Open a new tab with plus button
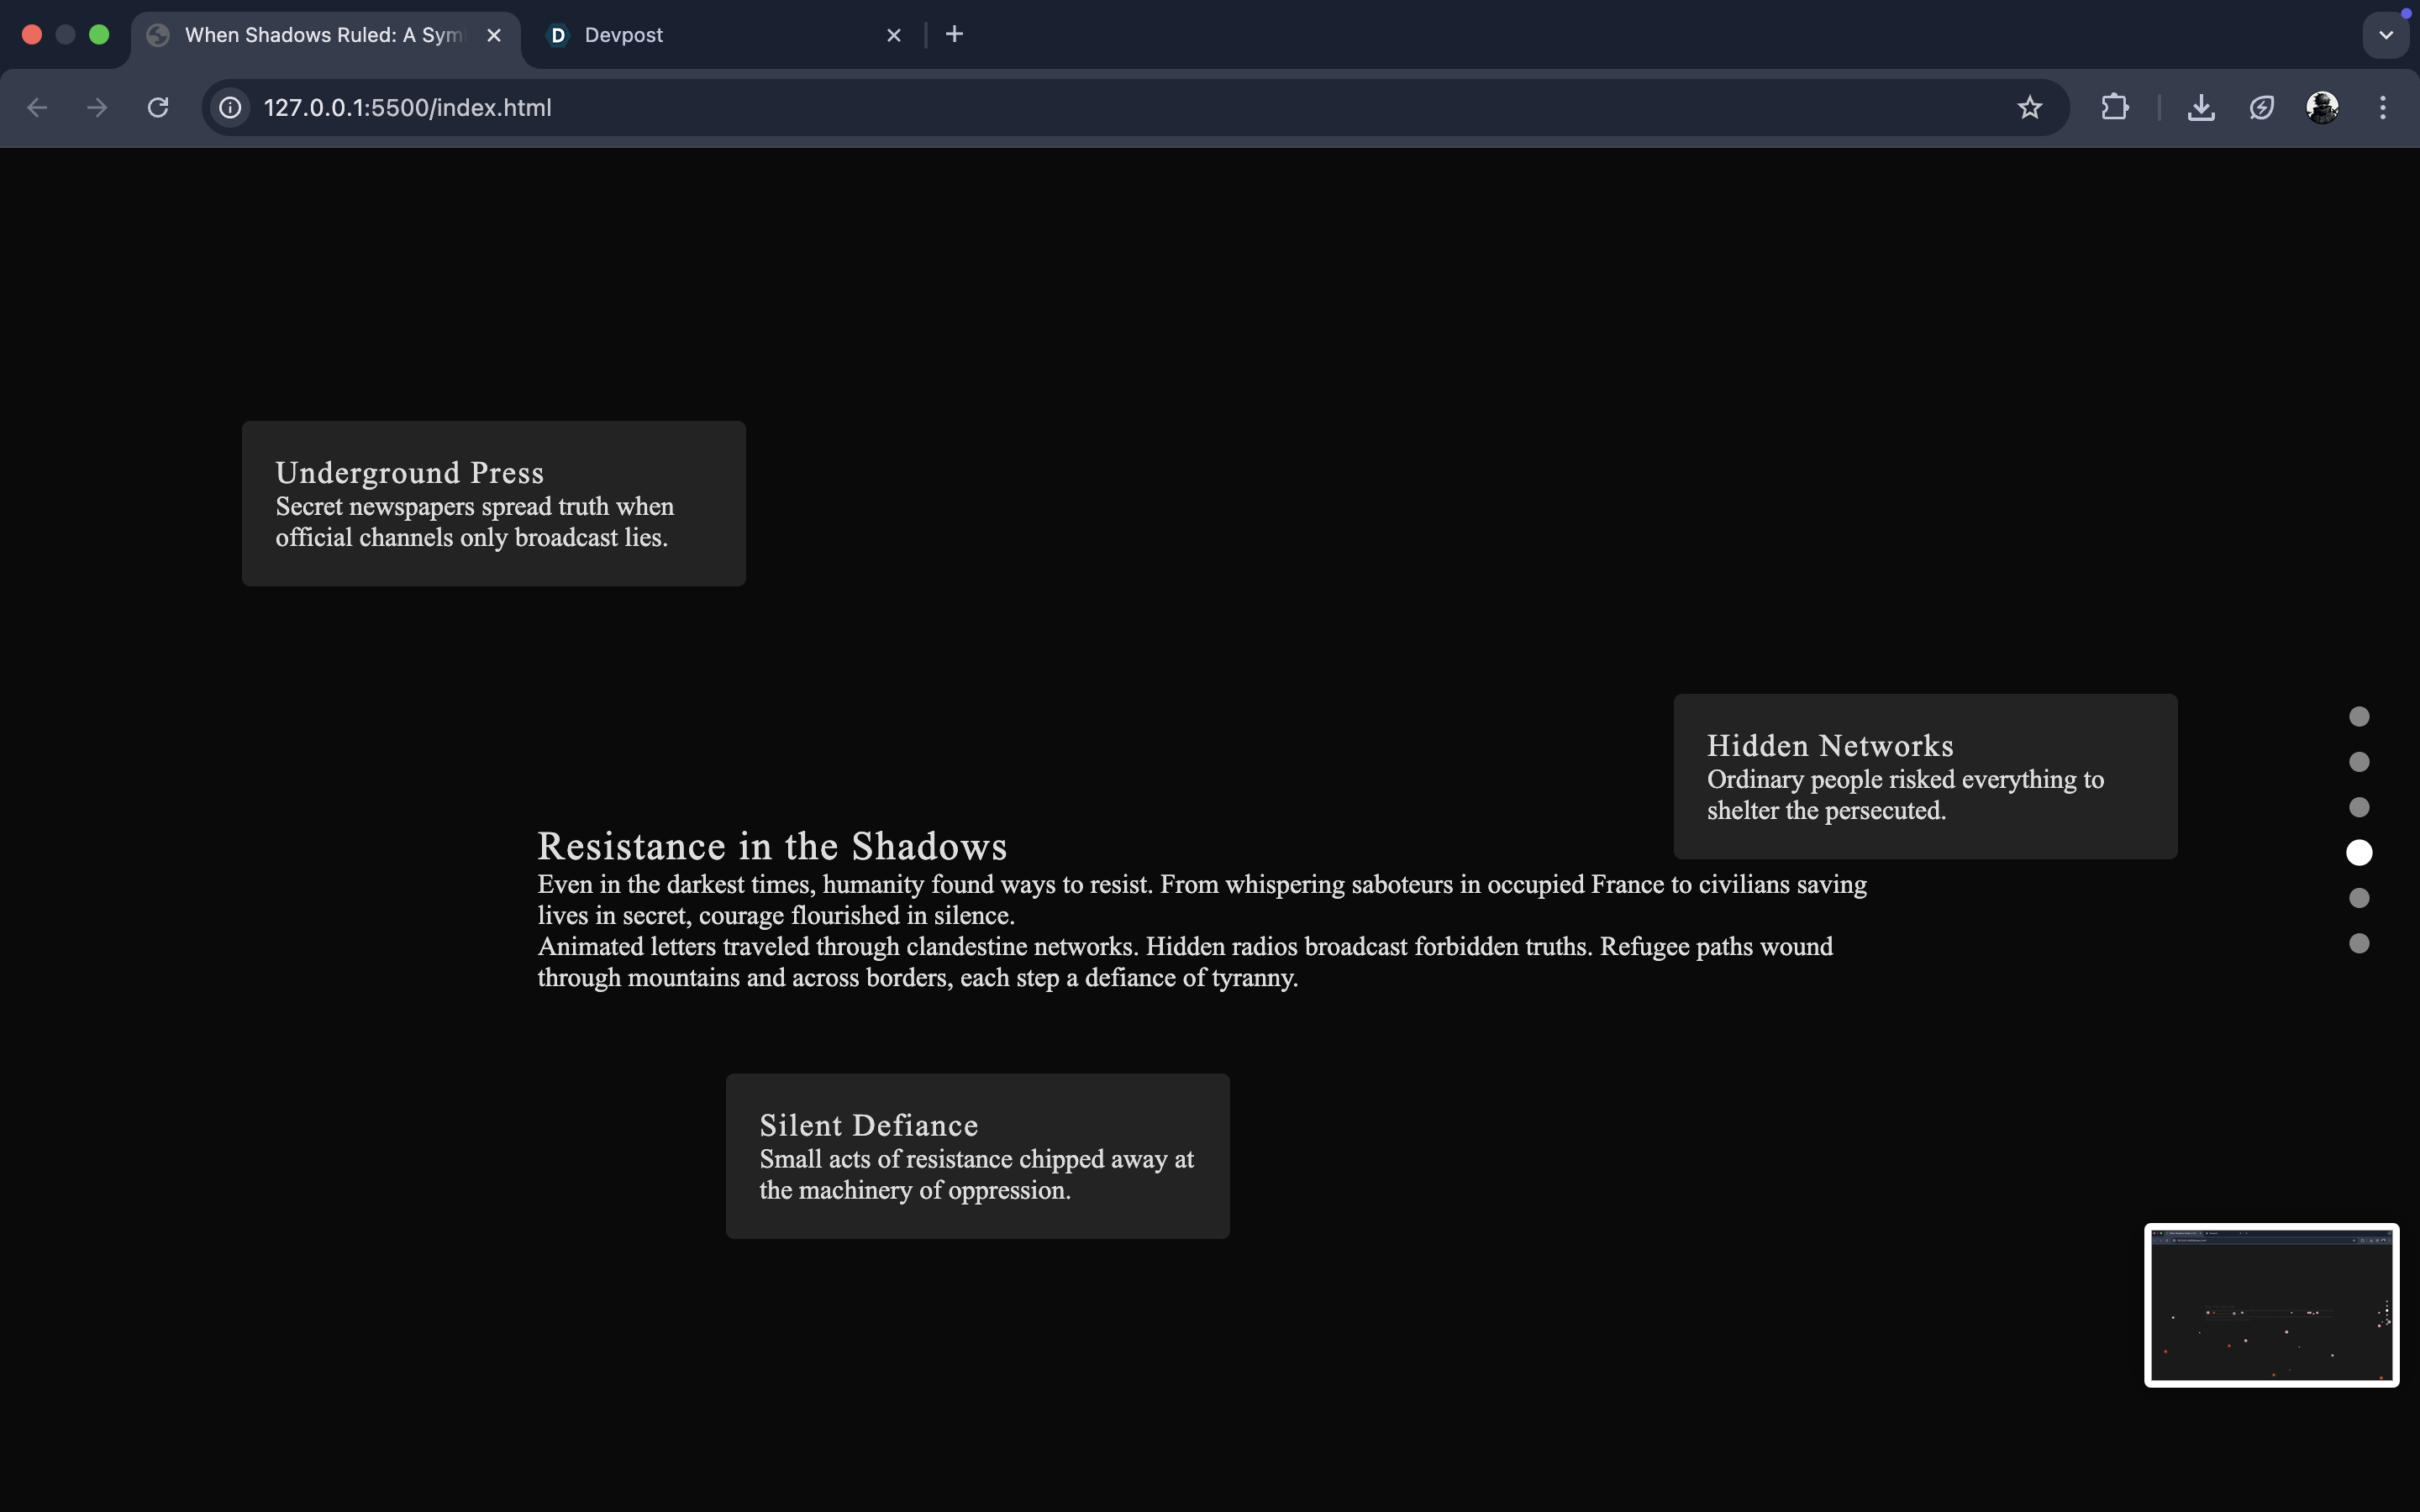The image size is (2420, 1512). tap(954, 35)
